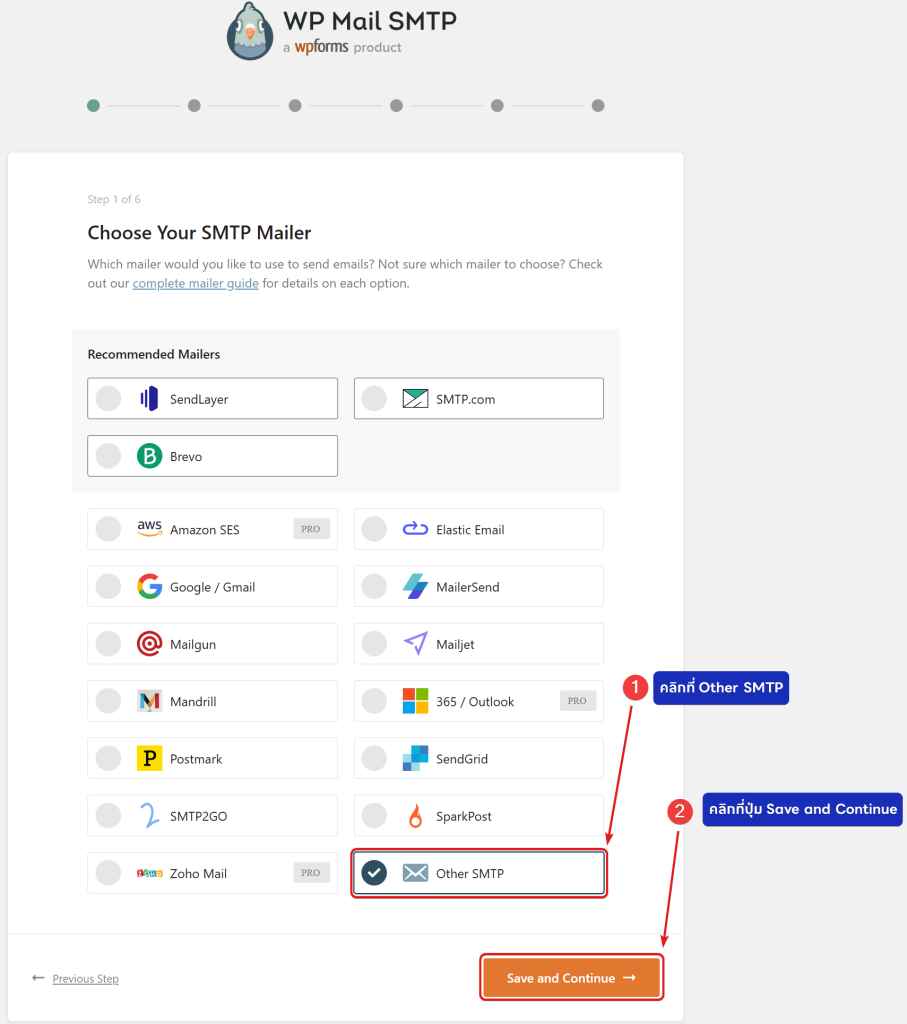Click the SparkPost flame icon

pyautogui.click(x=415, y=817)
